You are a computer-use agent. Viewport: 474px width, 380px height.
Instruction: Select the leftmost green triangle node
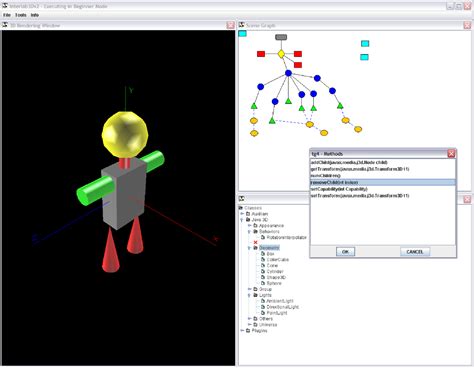pyautogui.click(x=254, y=106)
